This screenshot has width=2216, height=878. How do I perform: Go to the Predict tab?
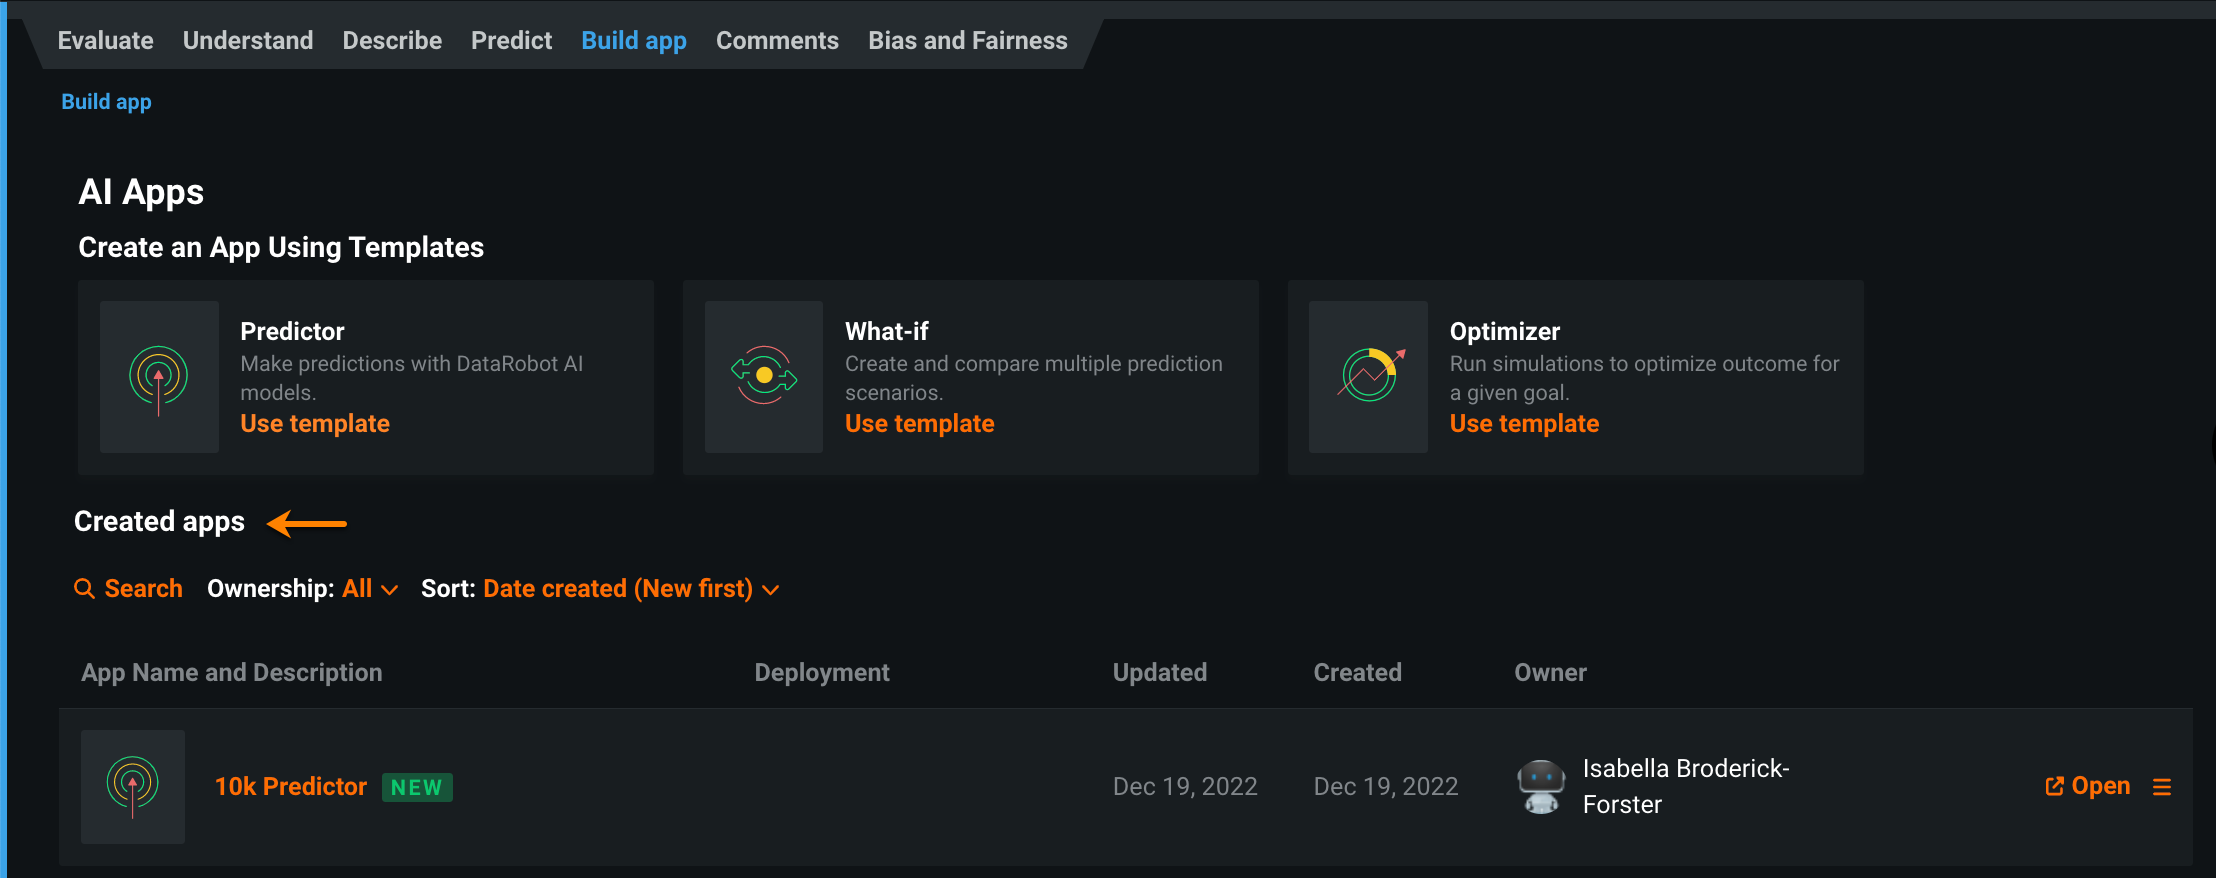(x=511, y=41)
